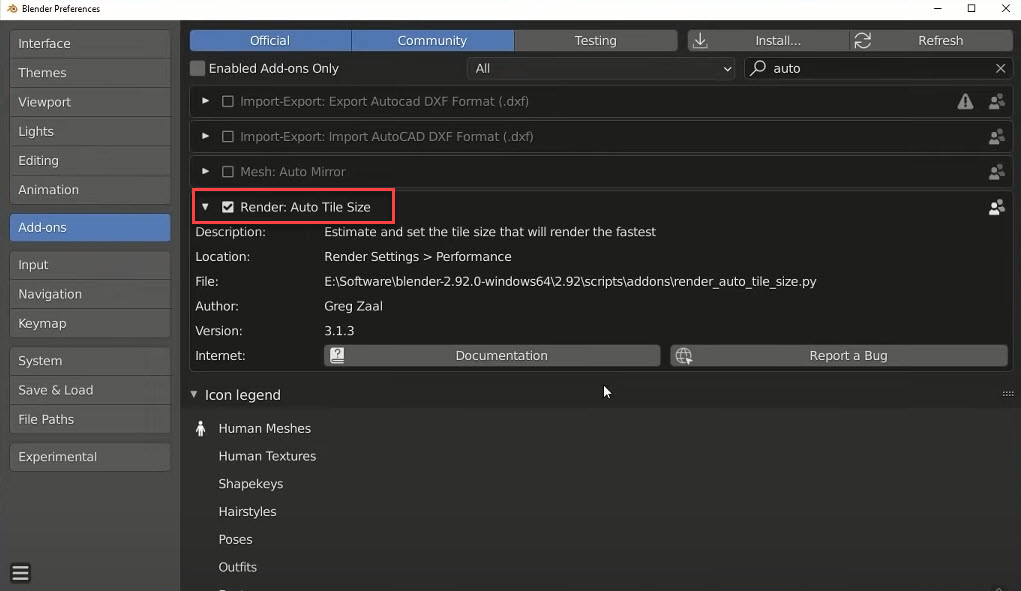Disable Render: Auto Tile Size add-on checkbox
This screenshot has width=1021, height=591.
tap(227, 207)
